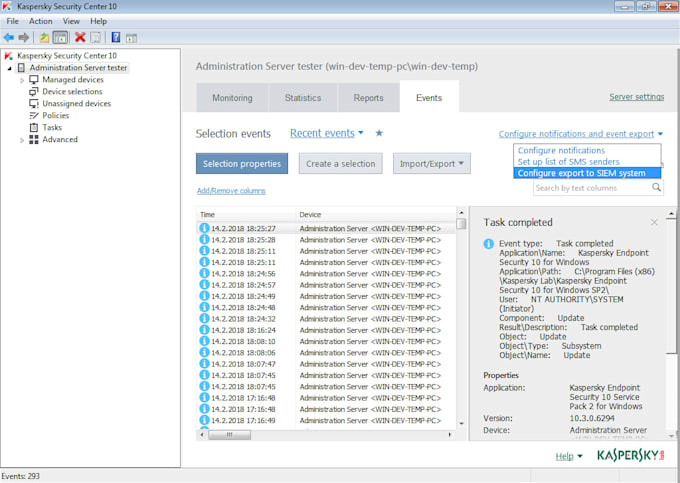Click the Selection properties button
The width and height of the screenshot is (680, 483).
click(242, 163)
